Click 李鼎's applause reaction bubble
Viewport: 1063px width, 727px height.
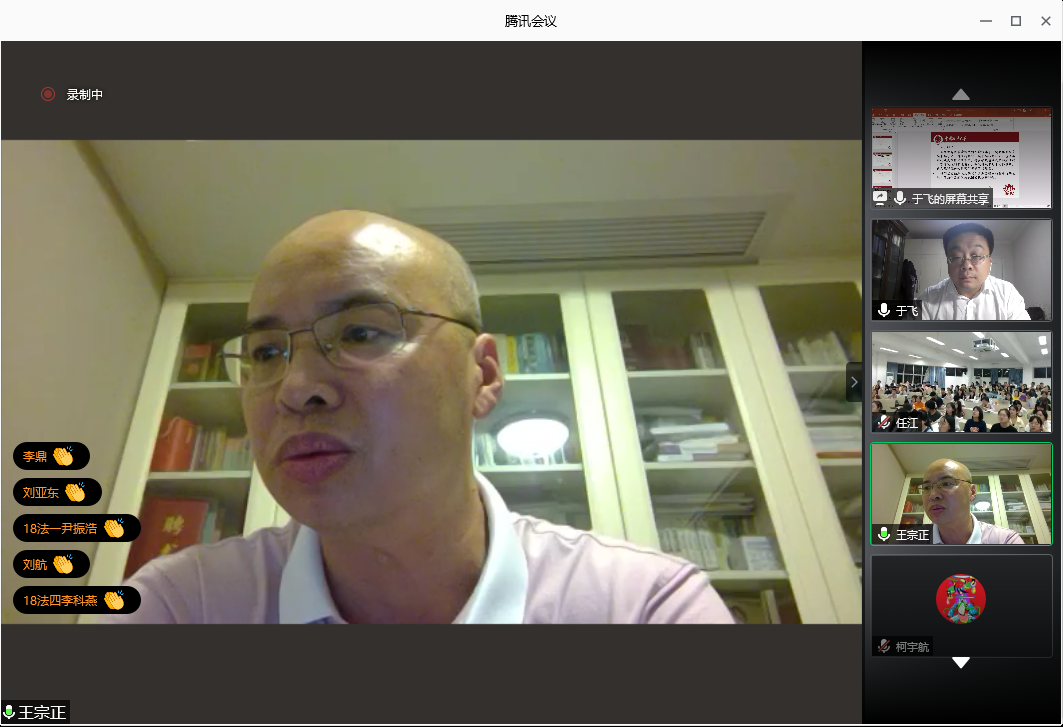[x=51, y=456]
